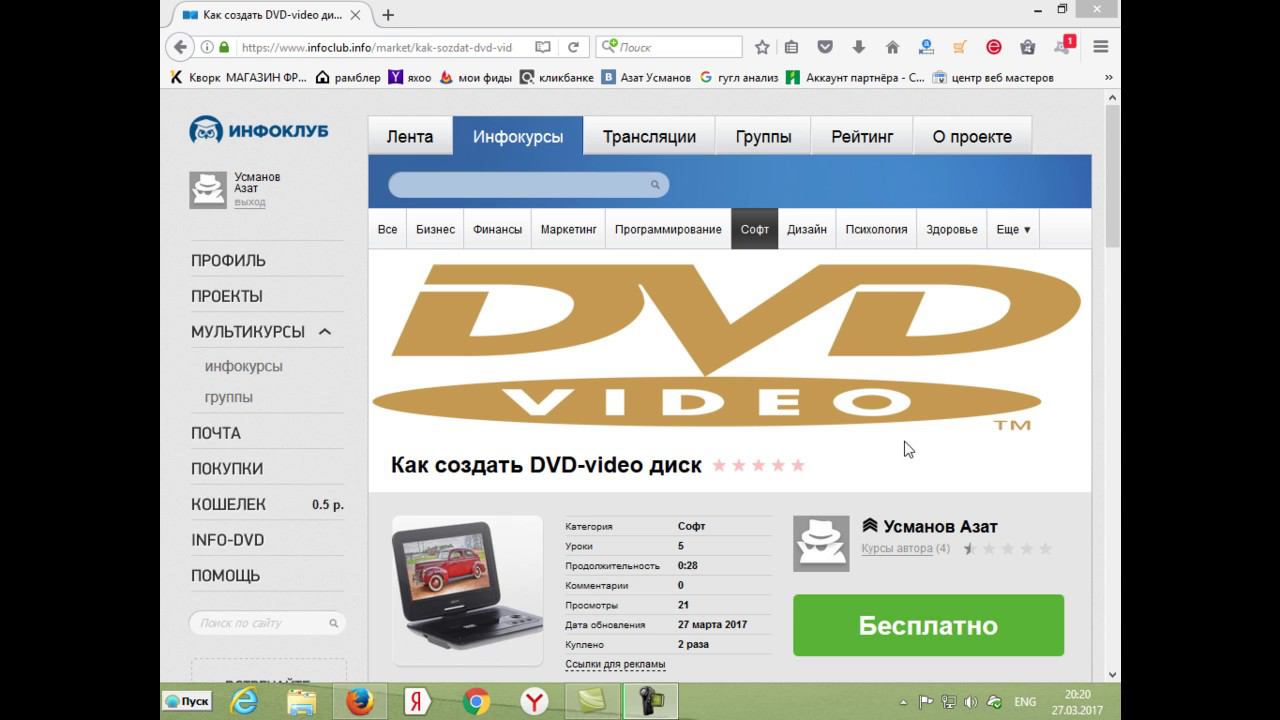This screenshot has height=720, width=1280.
Task: Select the Бизнес category
Action: [x=435, y=229]
